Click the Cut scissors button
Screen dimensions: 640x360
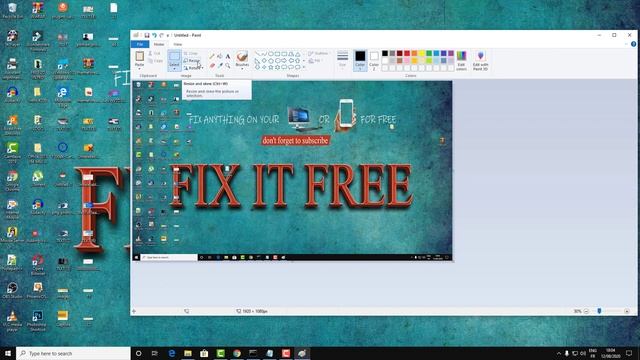click(x=154, y=53)
